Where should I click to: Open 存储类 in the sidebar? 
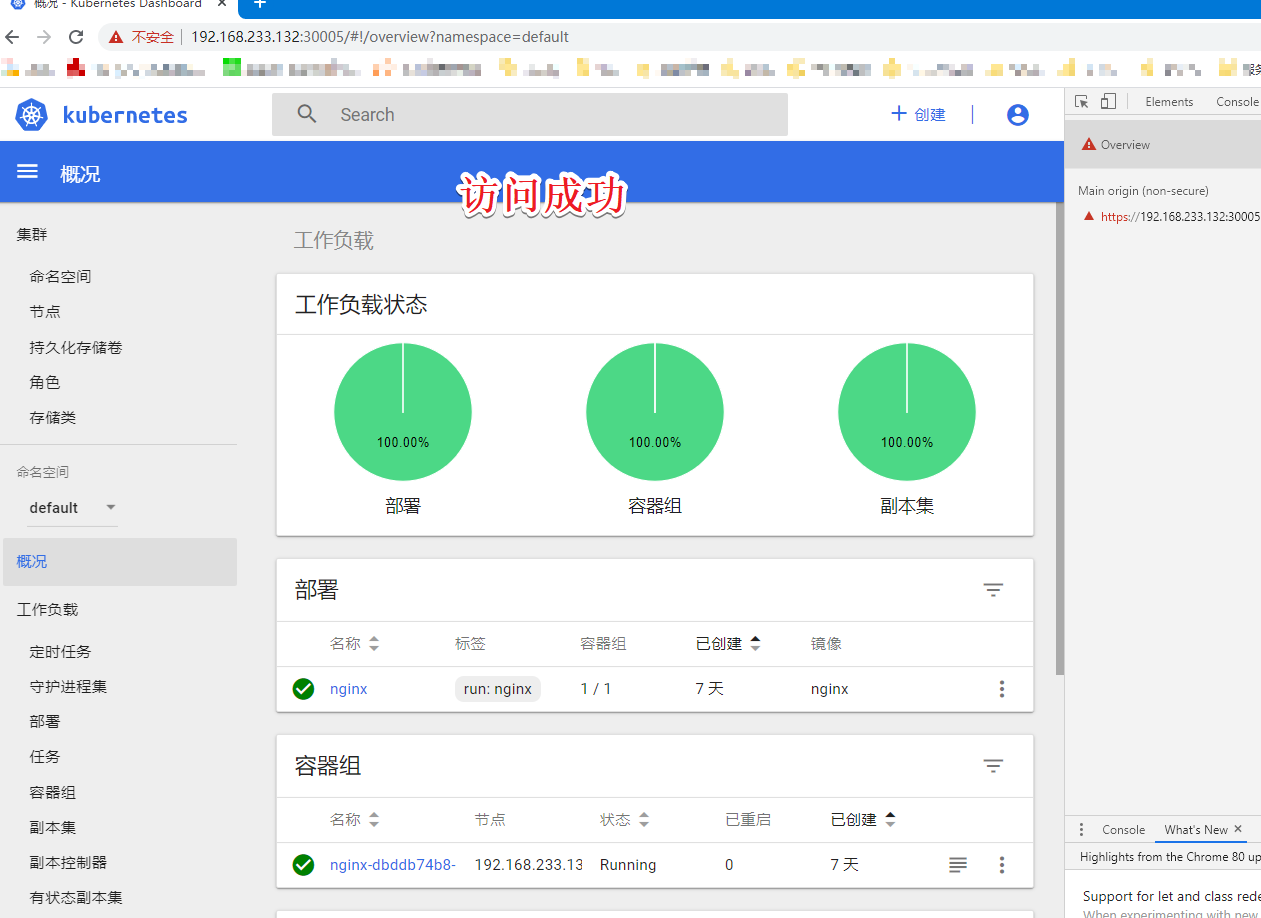pos(53,418)
